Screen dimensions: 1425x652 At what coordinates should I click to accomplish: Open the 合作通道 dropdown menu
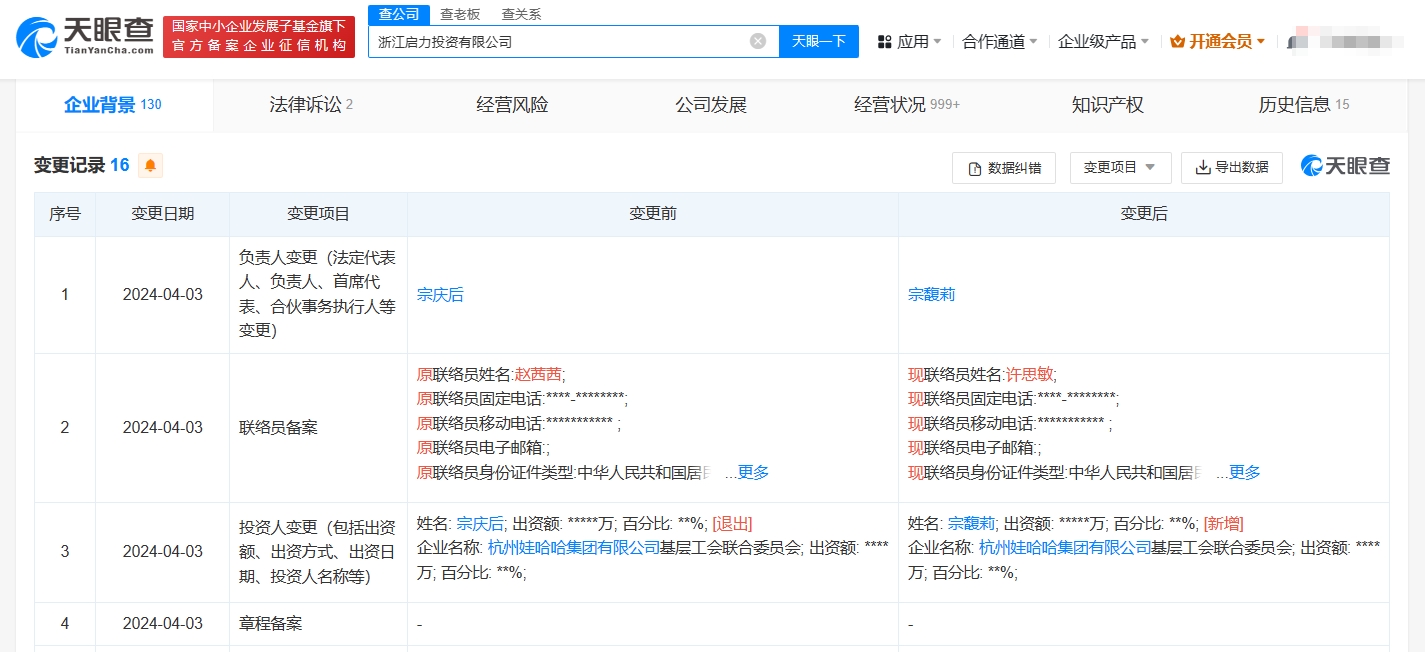pos(1000,42)
